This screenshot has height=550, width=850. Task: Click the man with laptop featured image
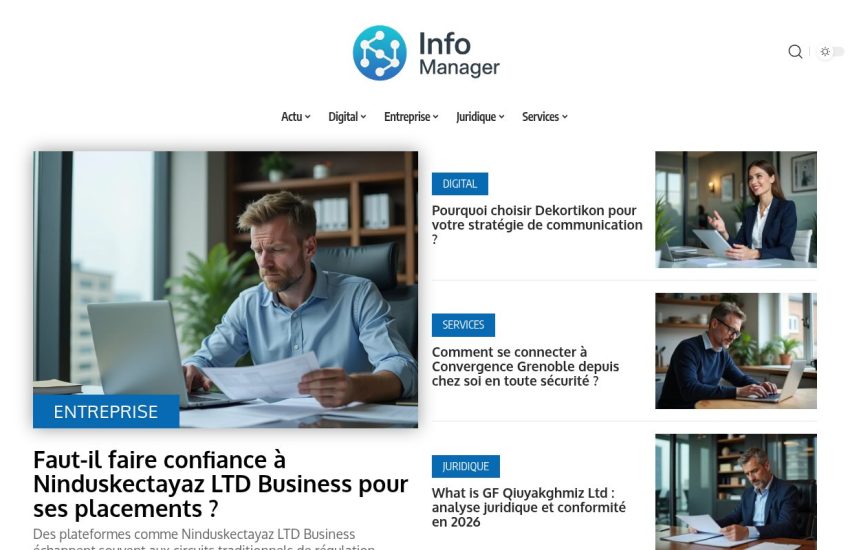click(x=226, y=289)
